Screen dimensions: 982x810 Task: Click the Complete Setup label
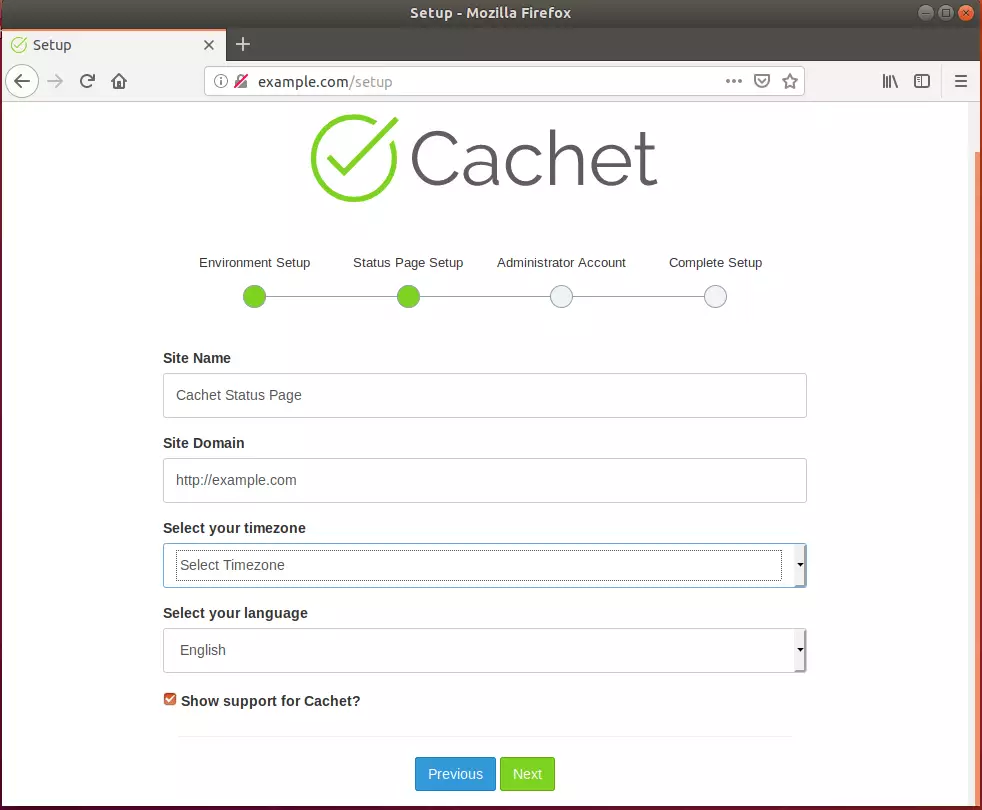coord(715,262)
